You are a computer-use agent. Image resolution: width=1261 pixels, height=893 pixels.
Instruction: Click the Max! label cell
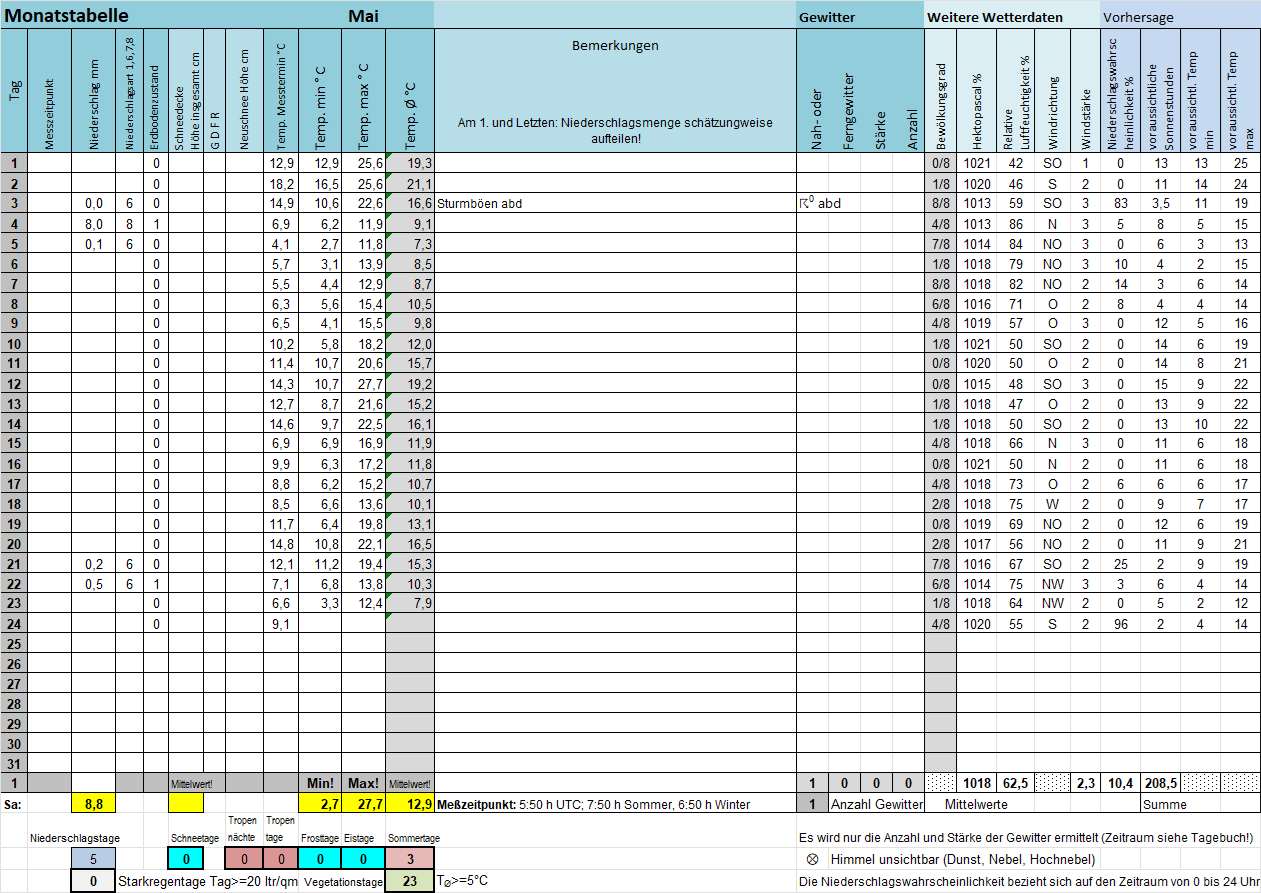363,783
